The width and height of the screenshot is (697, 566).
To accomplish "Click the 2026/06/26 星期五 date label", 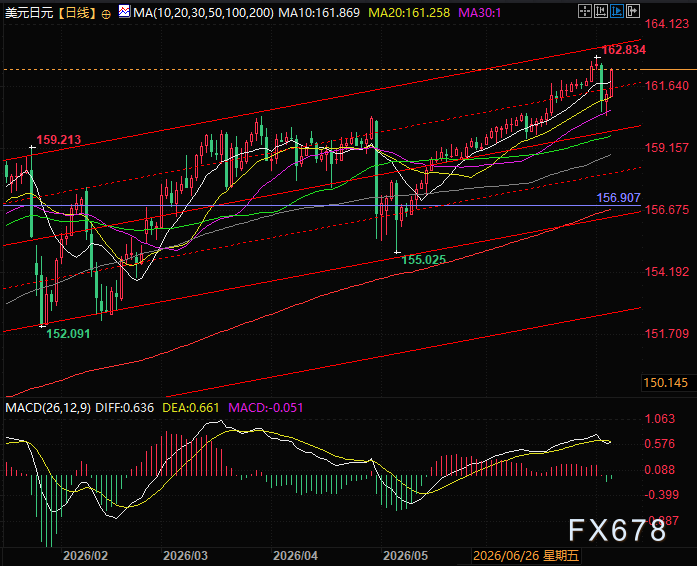I will click(526, 555).
